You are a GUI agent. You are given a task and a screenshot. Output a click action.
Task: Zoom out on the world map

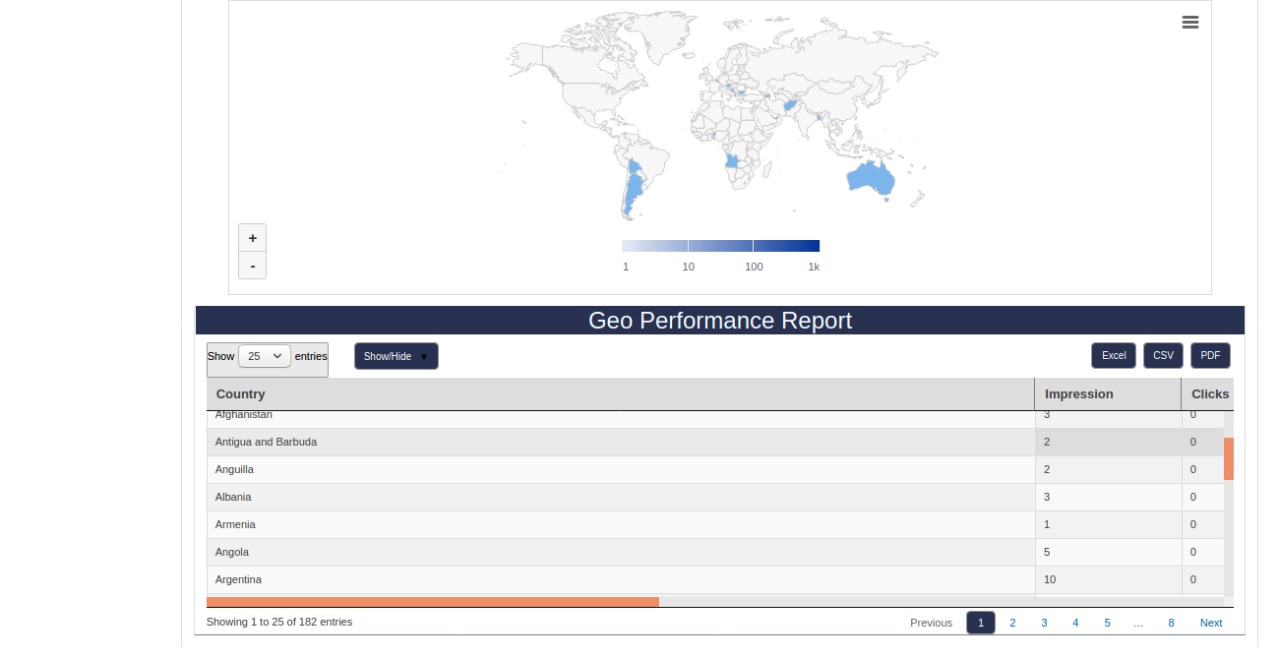[252, 266]
